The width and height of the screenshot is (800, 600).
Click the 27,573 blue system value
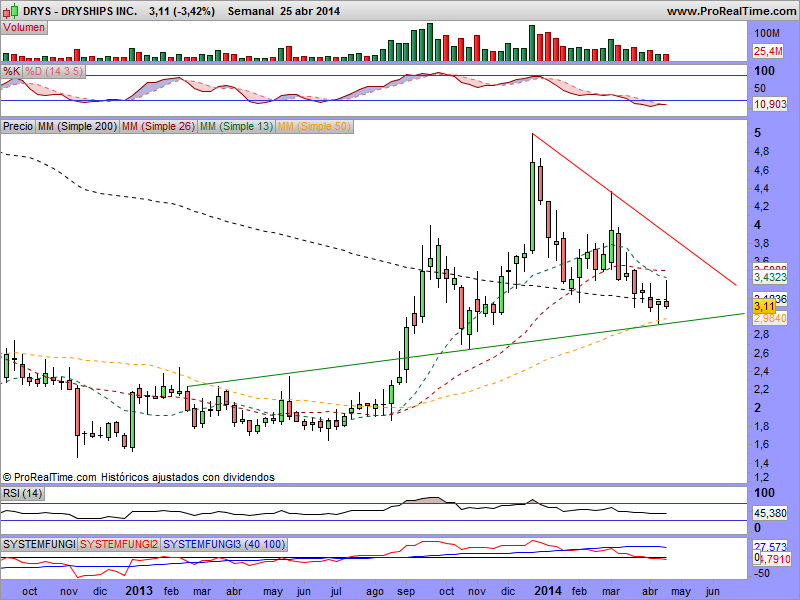(x=770, y=546)
